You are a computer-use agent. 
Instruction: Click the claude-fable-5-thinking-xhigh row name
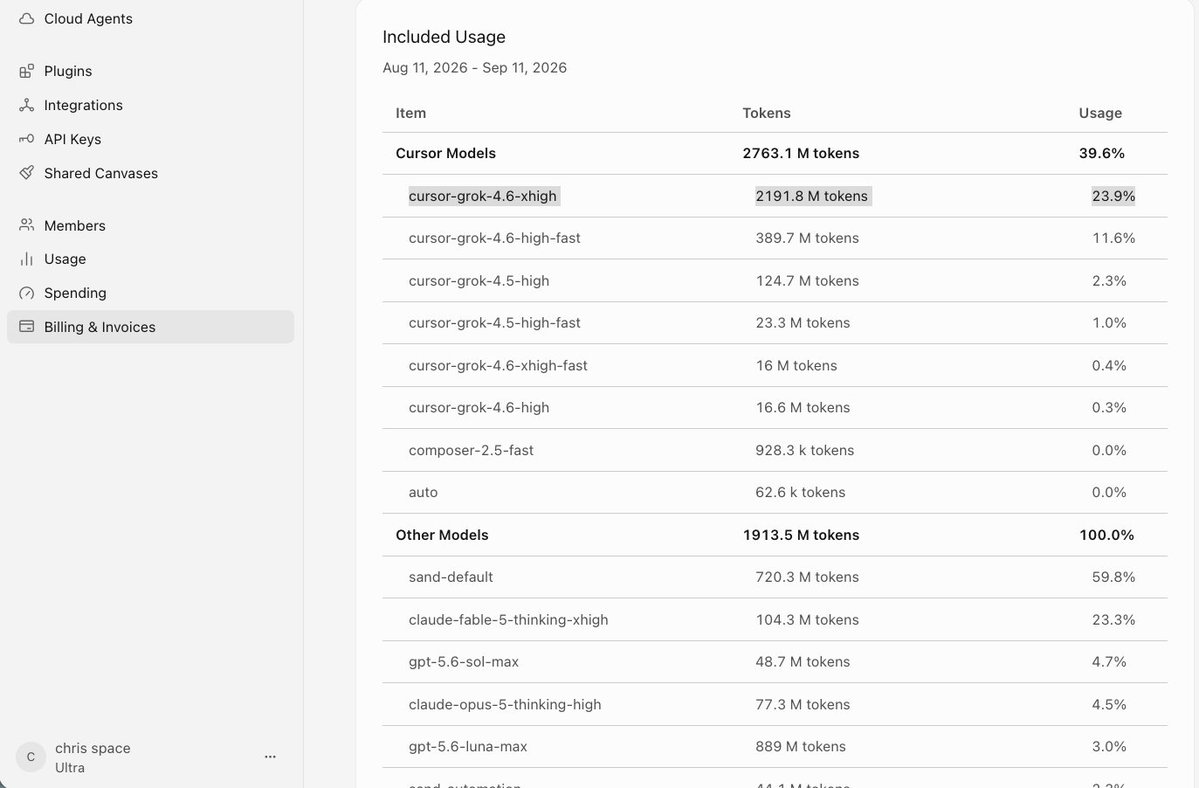coord(509,620)
